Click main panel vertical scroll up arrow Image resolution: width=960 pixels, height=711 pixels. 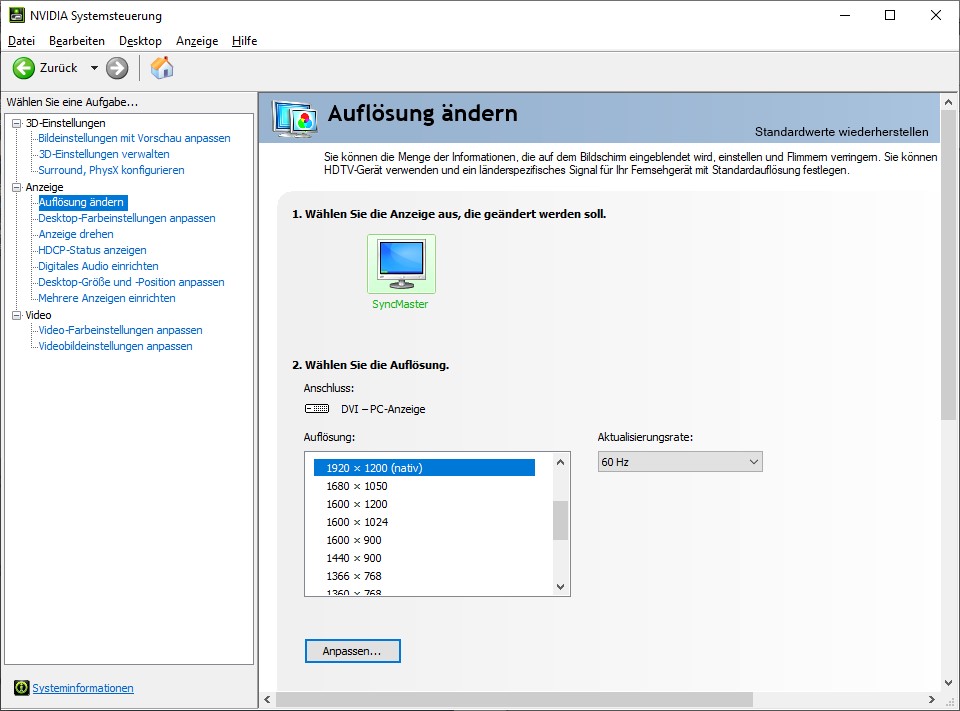(x=948, y=102)
